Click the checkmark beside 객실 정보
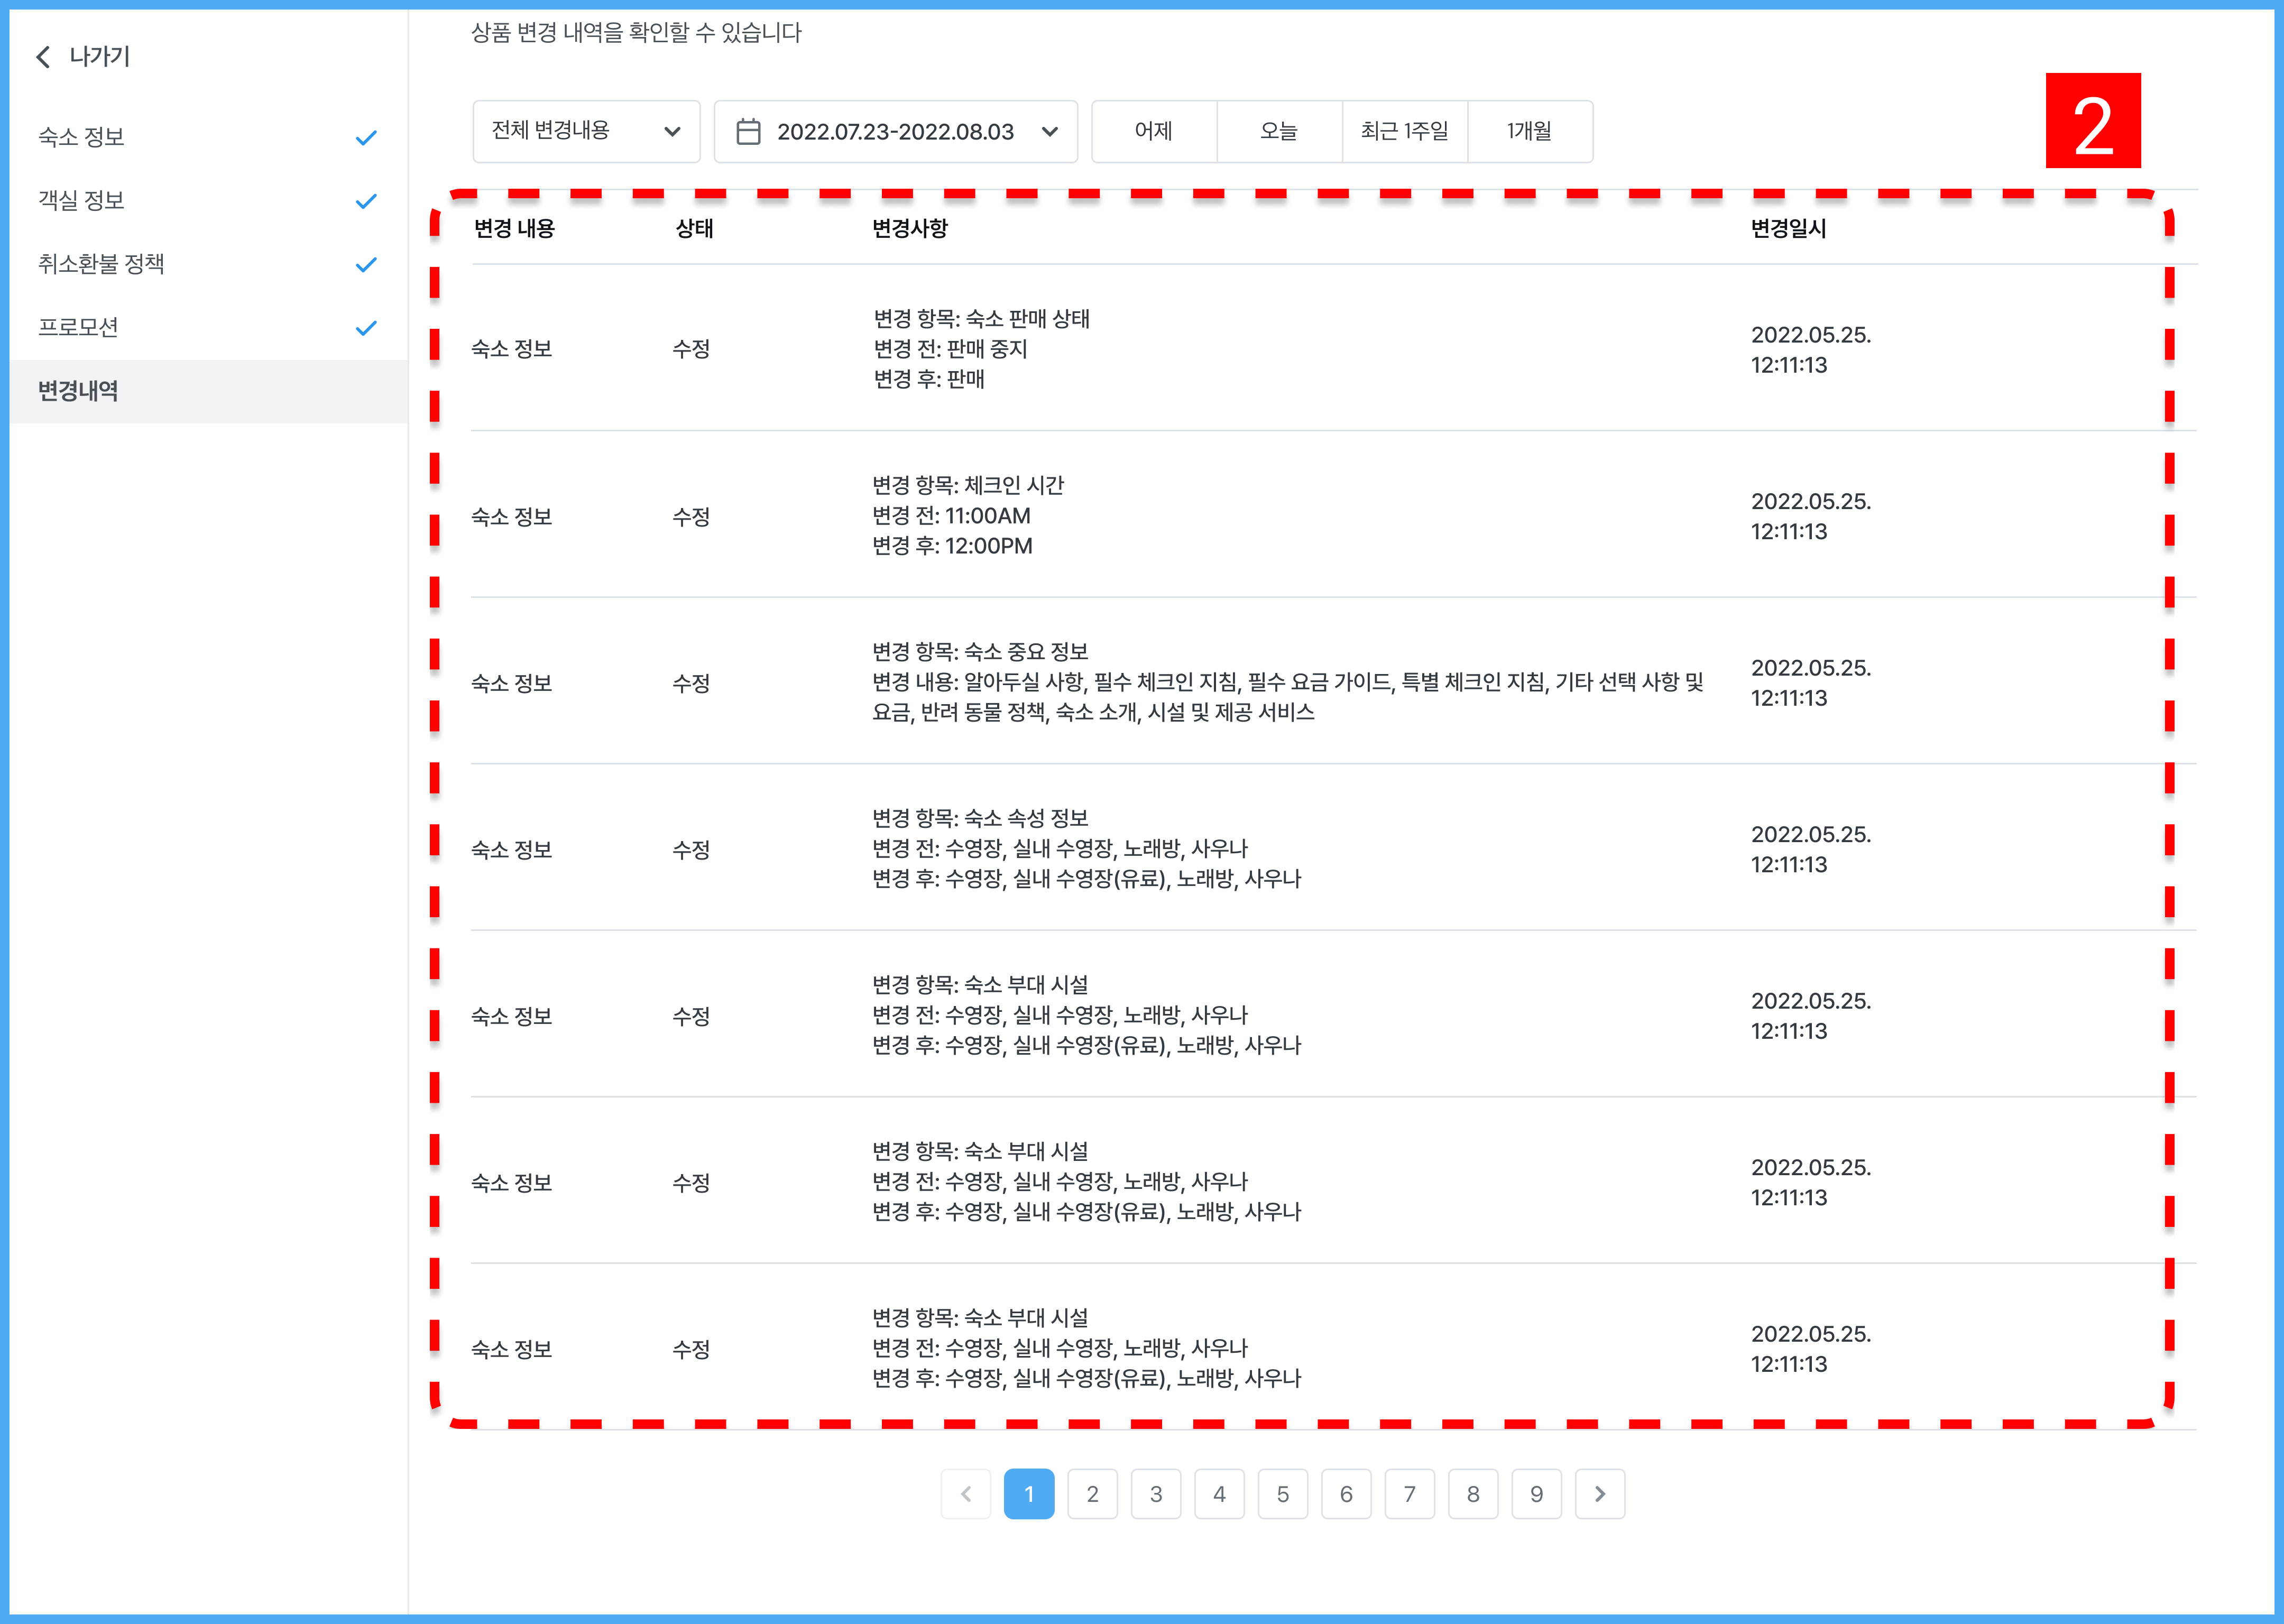Screen dimensions: 2284x1624 tap(366, 201)
